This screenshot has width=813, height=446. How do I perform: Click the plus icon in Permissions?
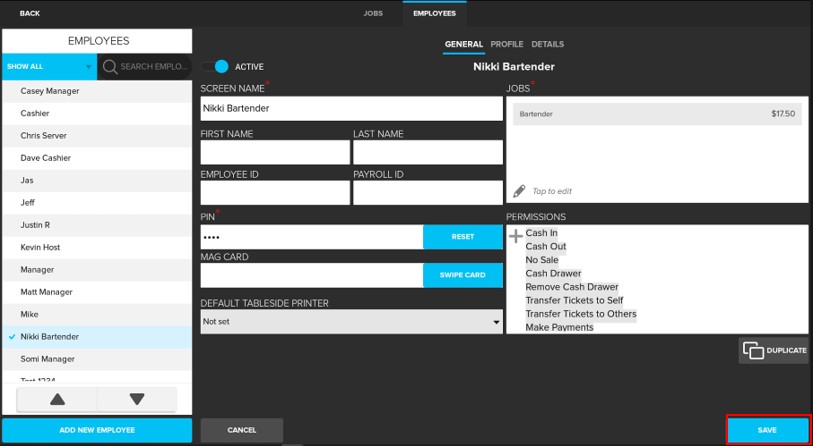point(516,237)
